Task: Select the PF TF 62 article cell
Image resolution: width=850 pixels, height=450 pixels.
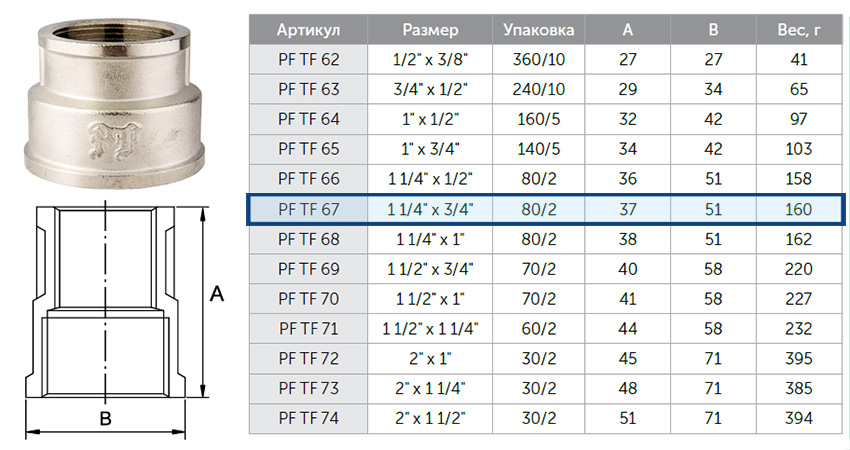Action: click(308, 59)
